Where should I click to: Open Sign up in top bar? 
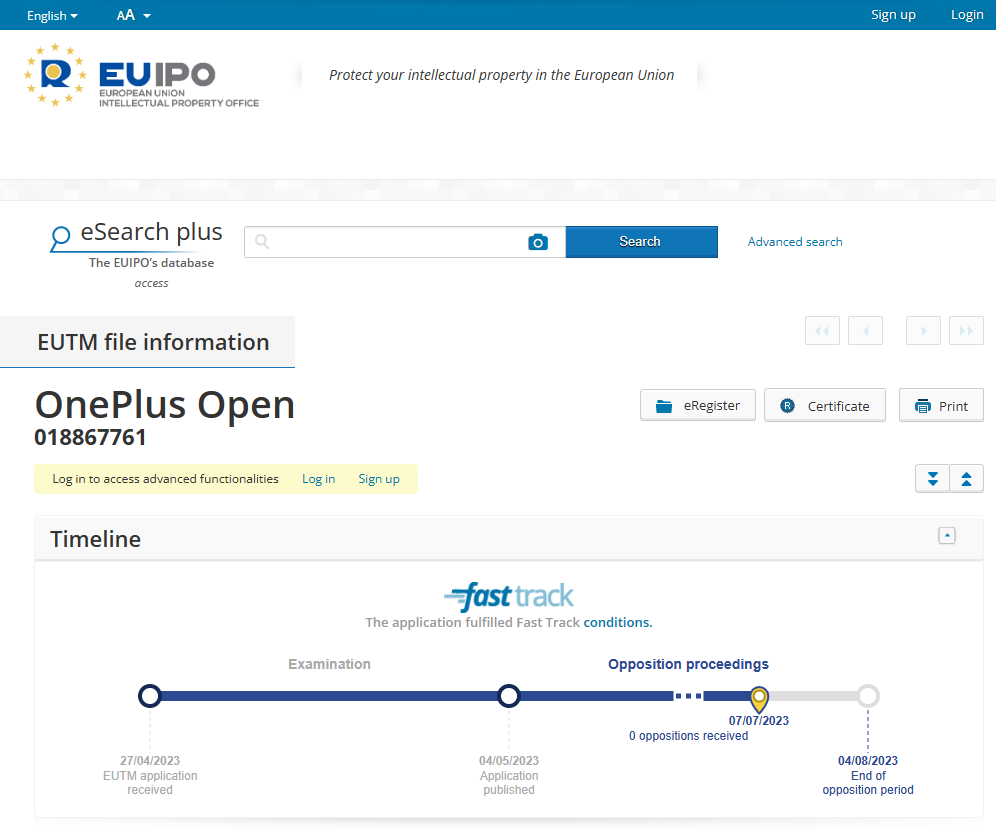point(893,15)
